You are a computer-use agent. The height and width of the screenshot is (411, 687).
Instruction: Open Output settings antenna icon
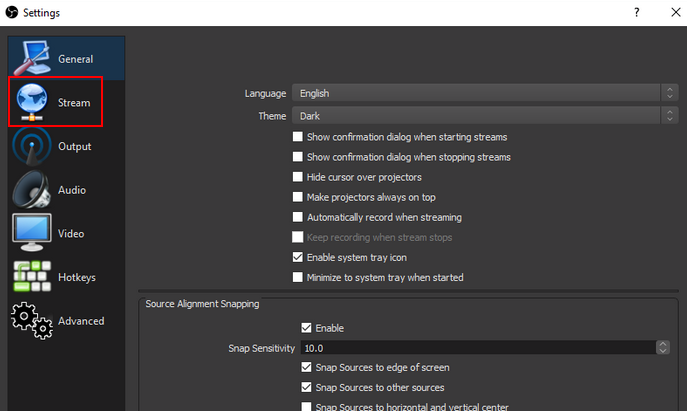coord(31,146)
